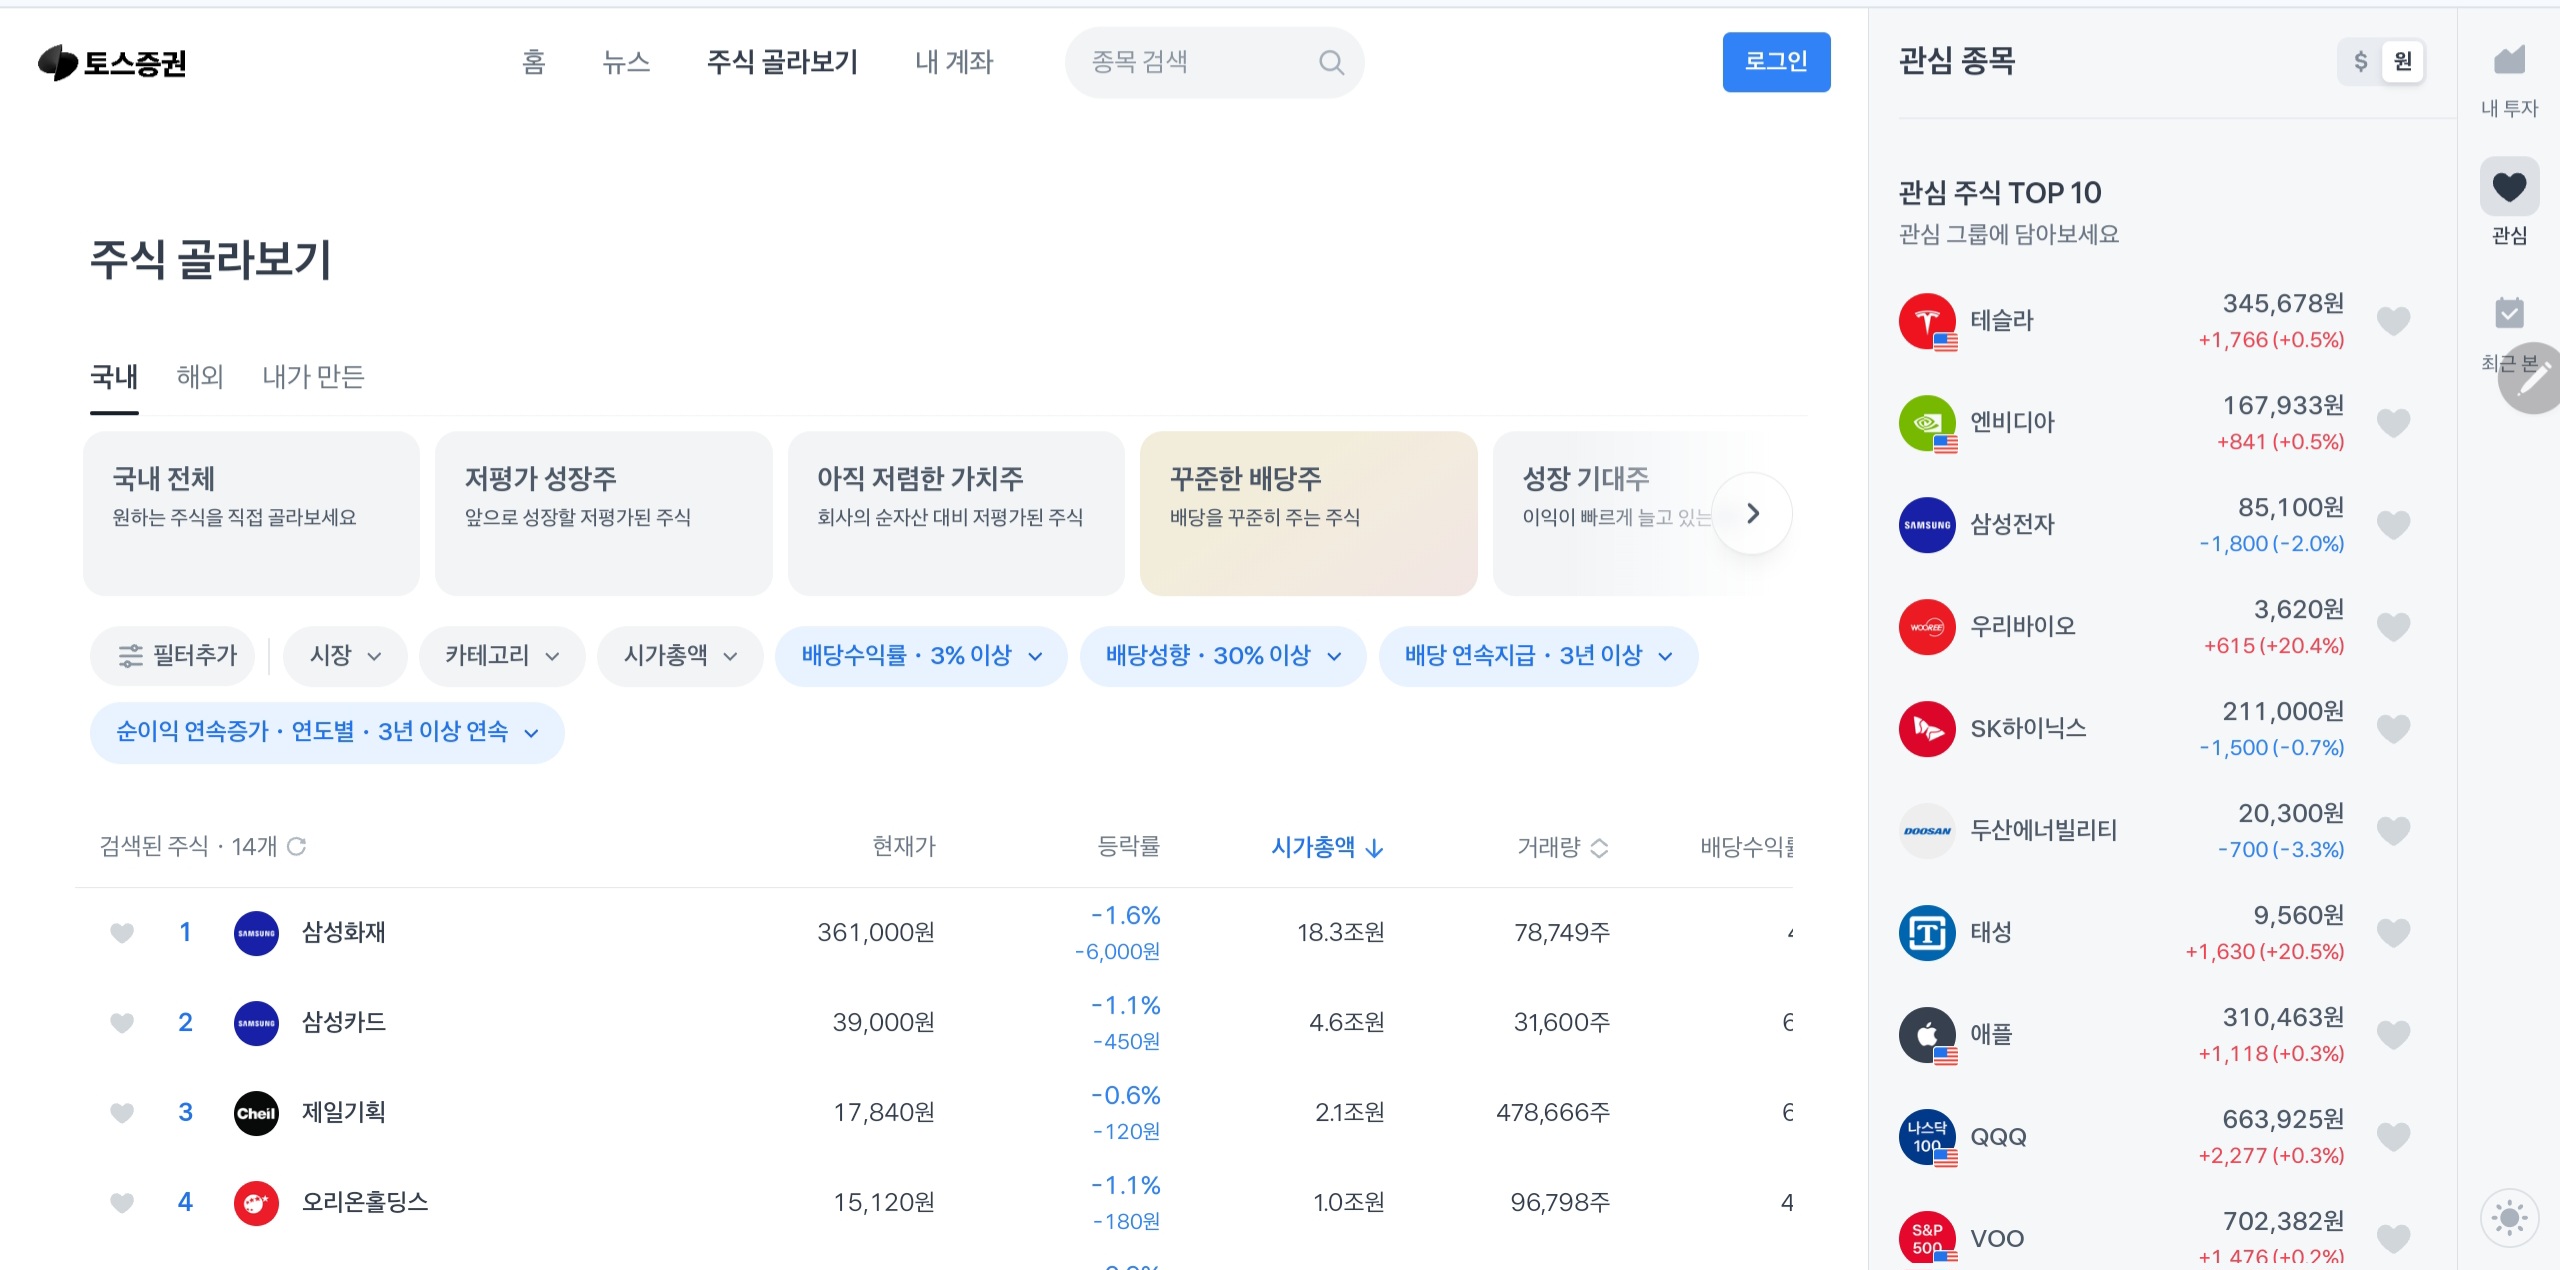Click 오리온홀딩스 logo
The image size is (2560, 1270).
pos(256,1203)
